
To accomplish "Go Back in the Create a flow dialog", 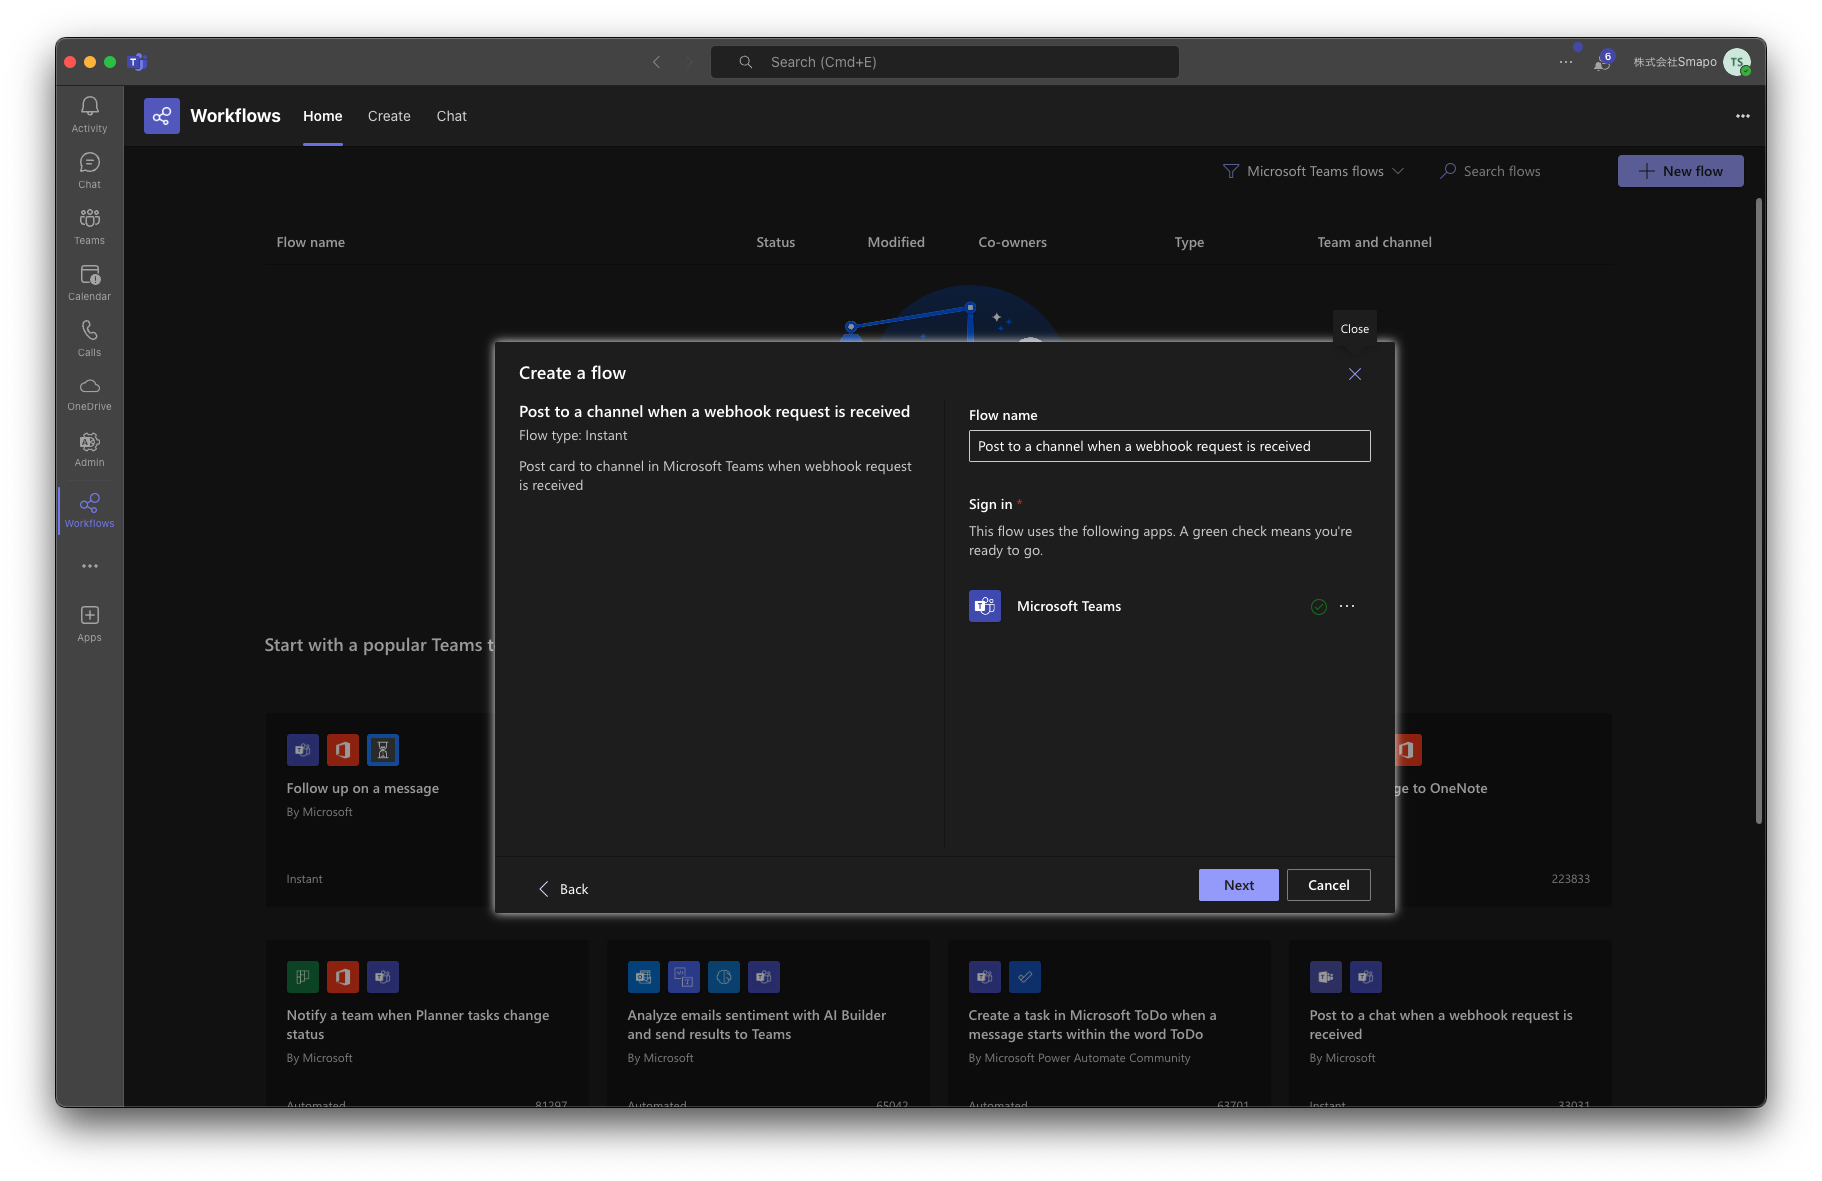I will (564, 889).
